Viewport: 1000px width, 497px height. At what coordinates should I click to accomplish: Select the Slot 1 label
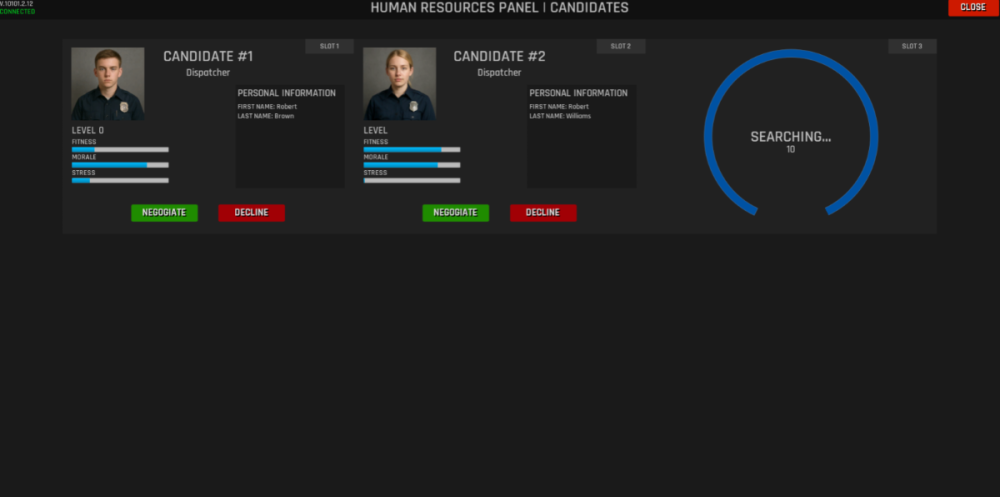tap(329, 46)
